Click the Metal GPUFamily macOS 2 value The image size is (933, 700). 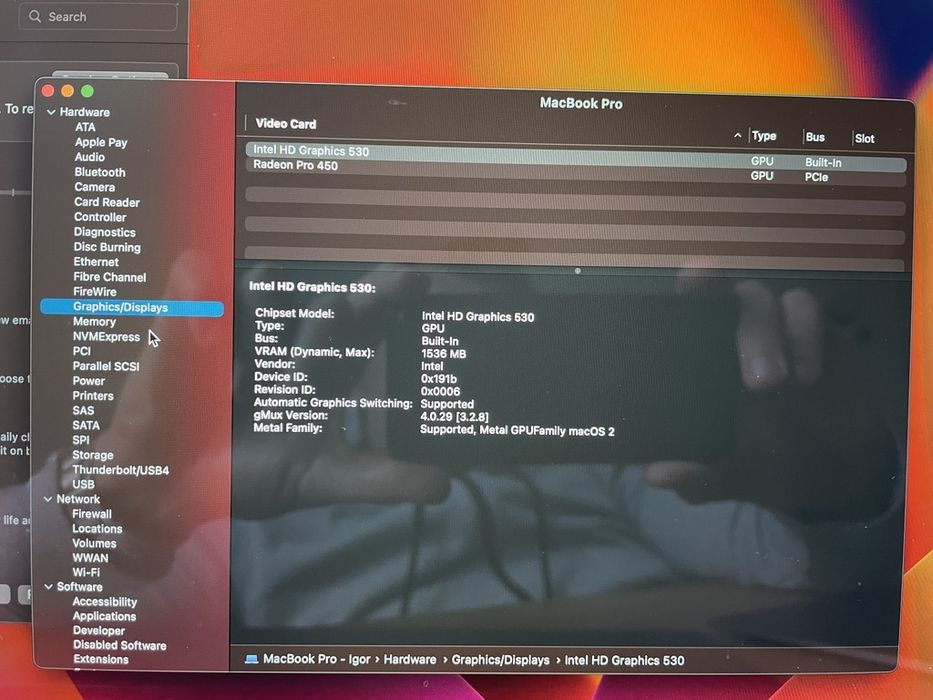(x=517, y=430)
